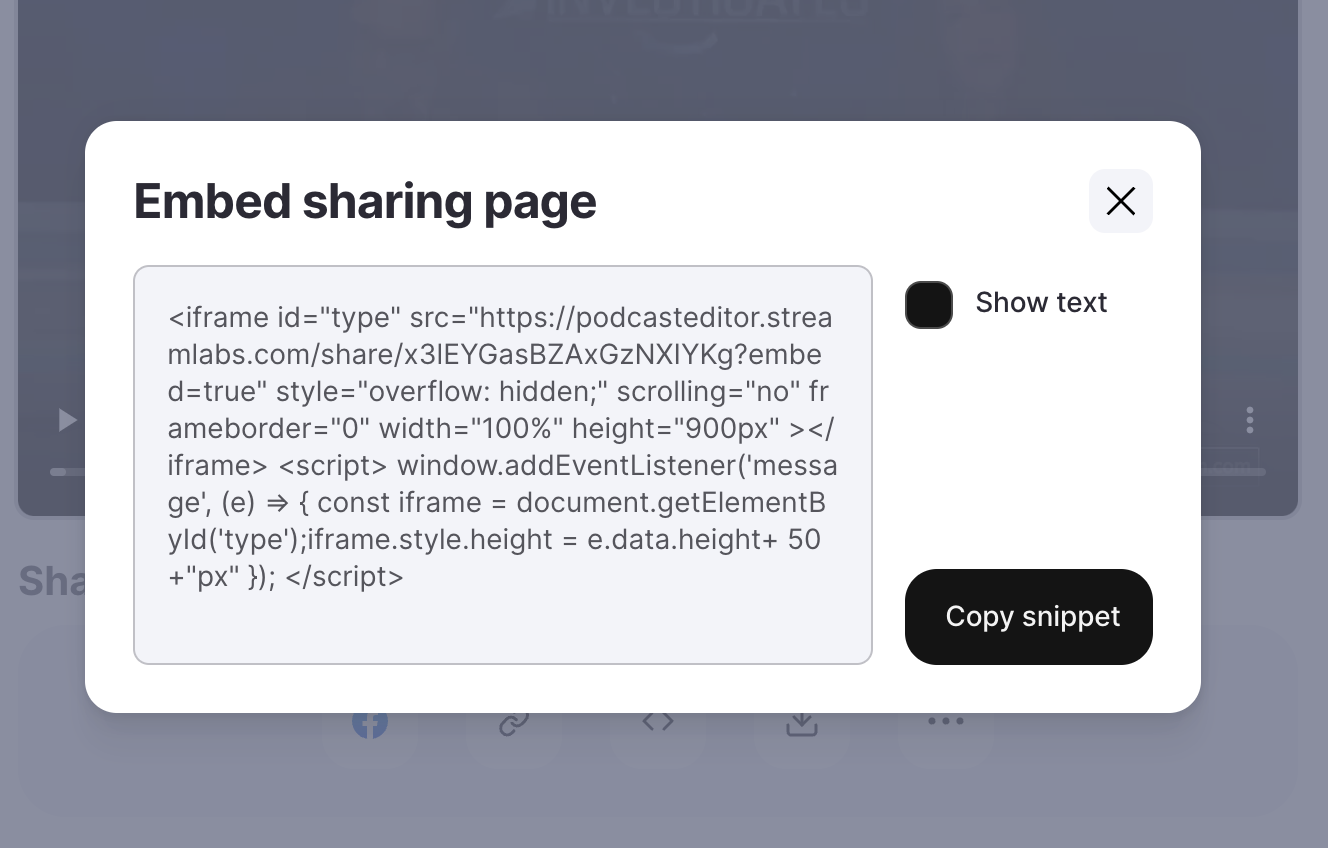Click the Embed sharing page heading
Screen dimensions: 1328x848
click(x=365, y=201)
